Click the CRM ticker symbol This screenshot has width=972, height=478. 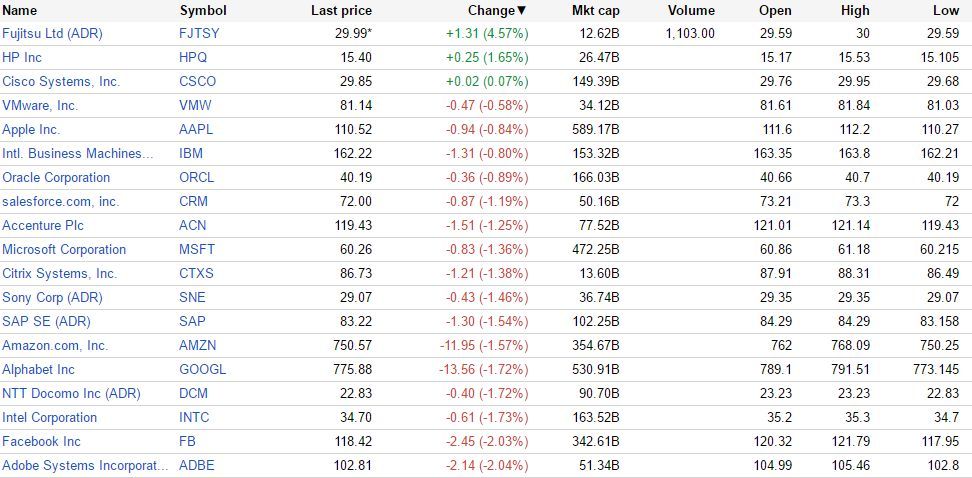coord(193,201)
